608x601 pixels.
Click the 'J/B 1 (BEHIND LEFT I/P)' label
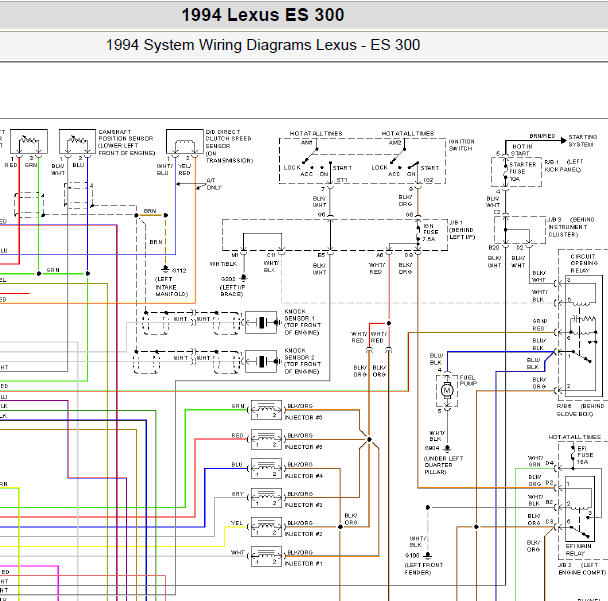(462, 230)
